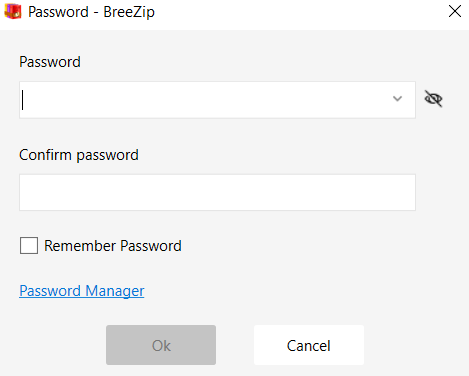The height and width of the screenshot is (376, 469).
Task: Tick the box beside Remember Password
Action: 29,246
